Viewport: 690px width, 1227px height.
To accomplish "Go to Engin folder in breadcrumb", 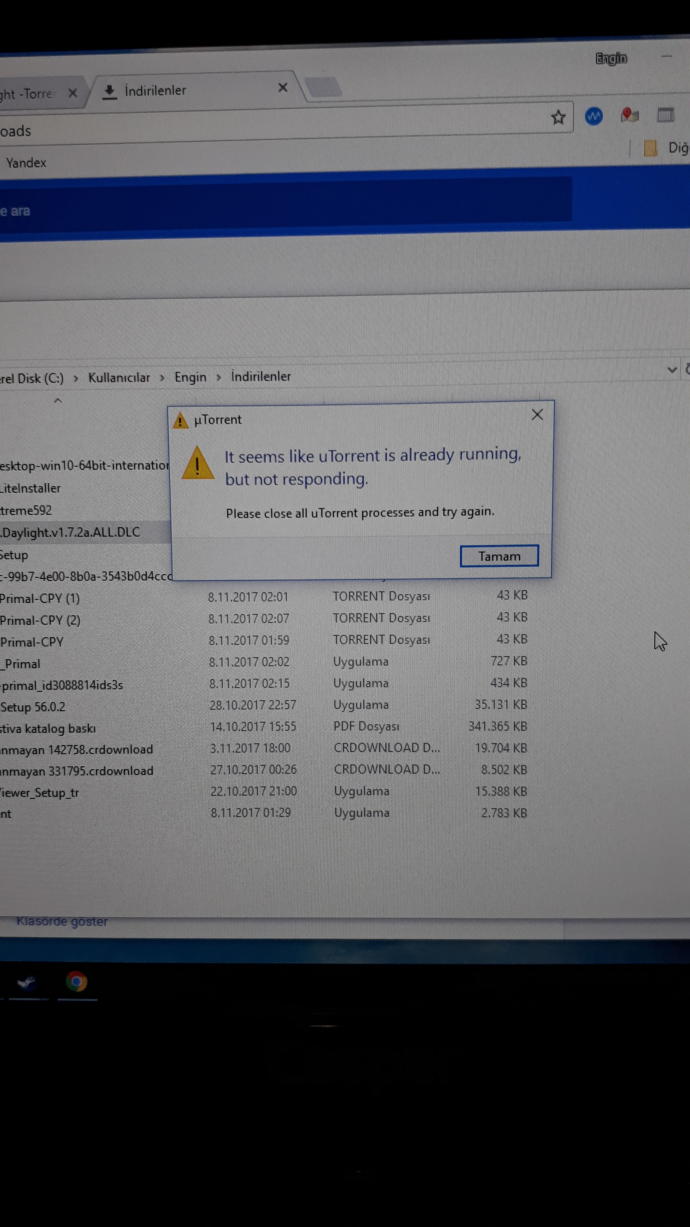I will tap(190, 377).
